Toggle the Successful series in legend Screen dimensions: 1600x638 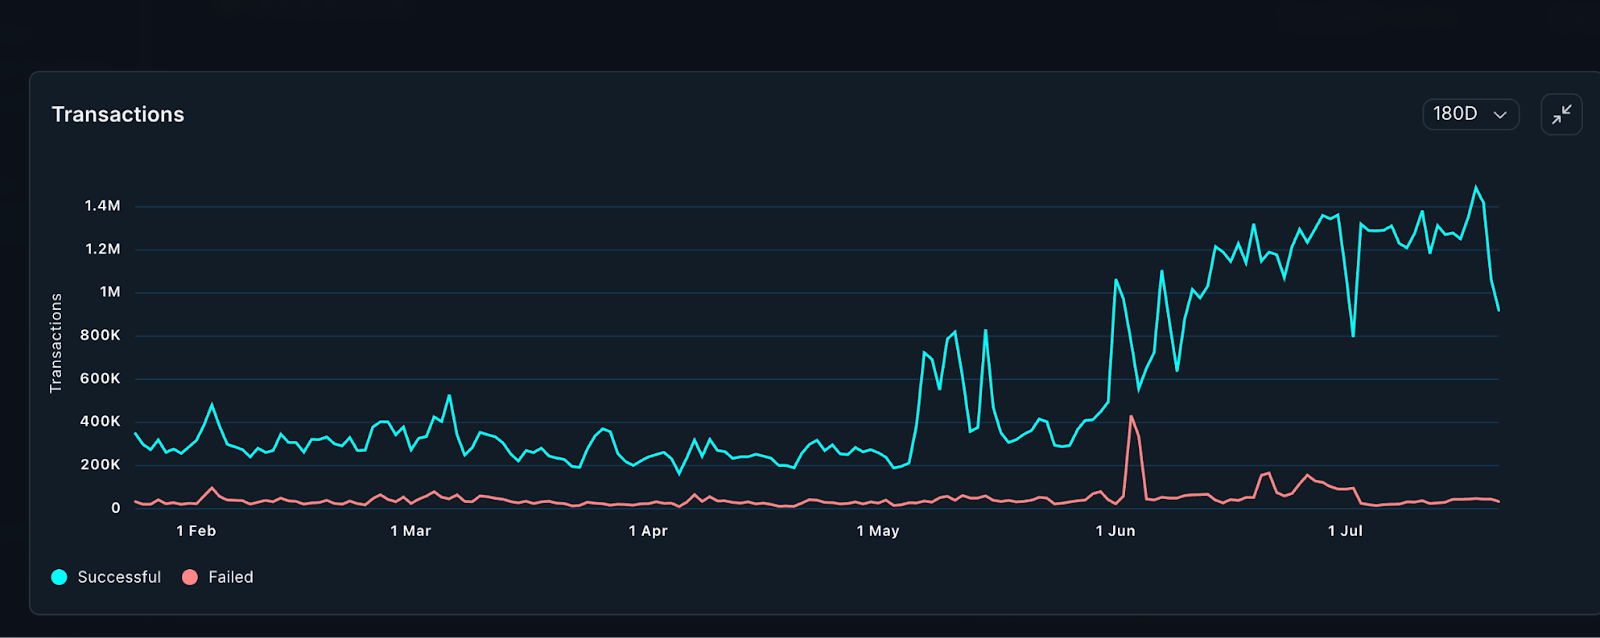(106, 577)
